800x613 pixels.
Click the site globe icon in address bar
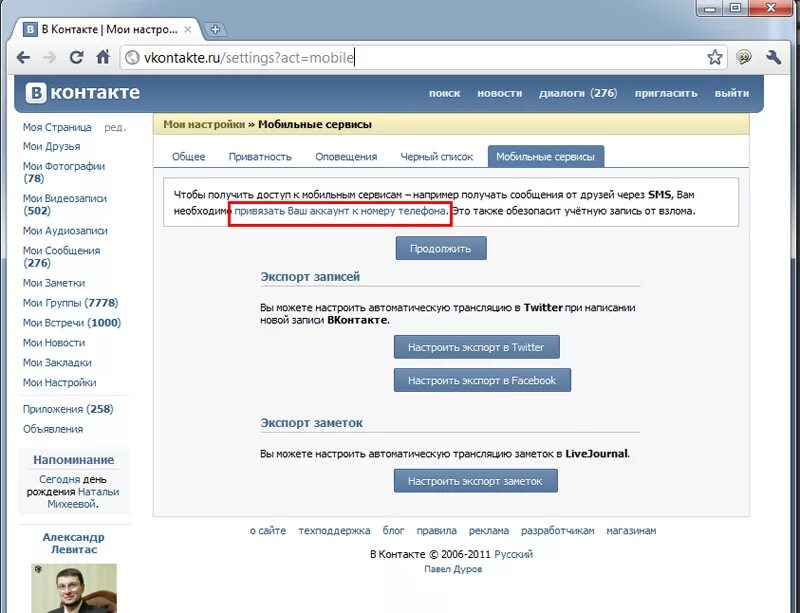132,58
